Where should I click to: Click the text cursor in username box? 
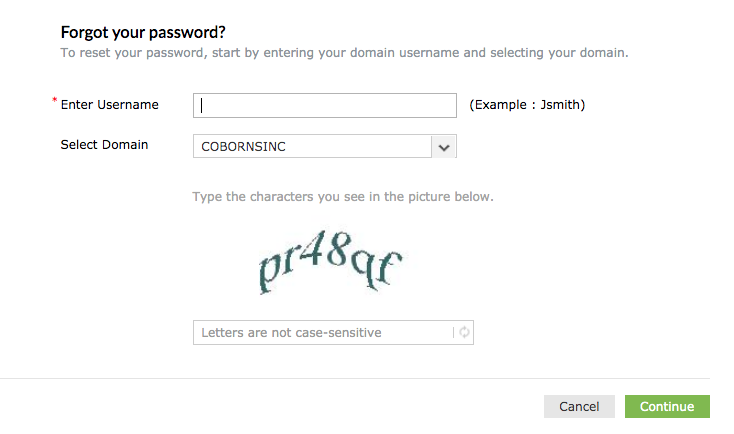201,105
